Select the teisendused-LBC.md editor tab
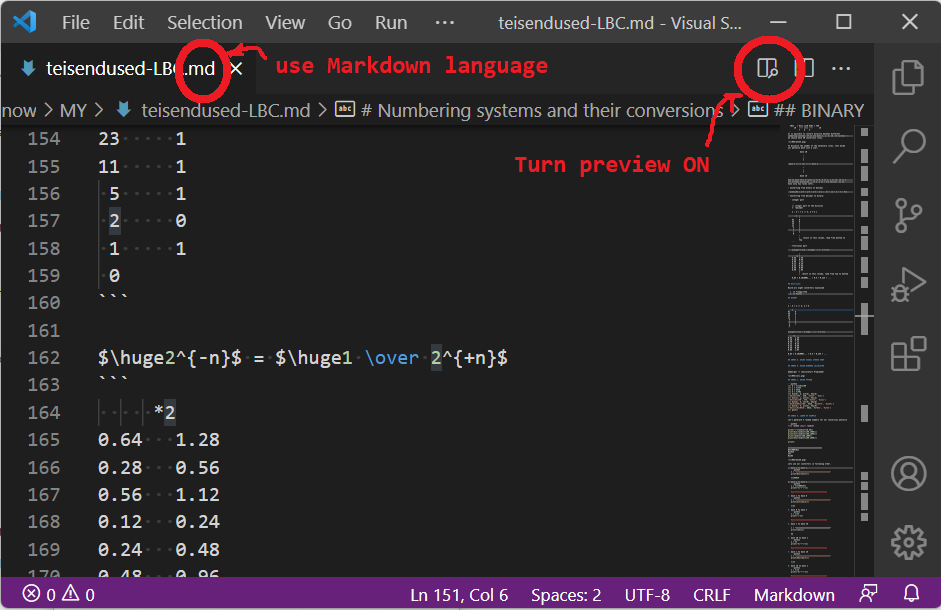 click(x=130, y=68)
